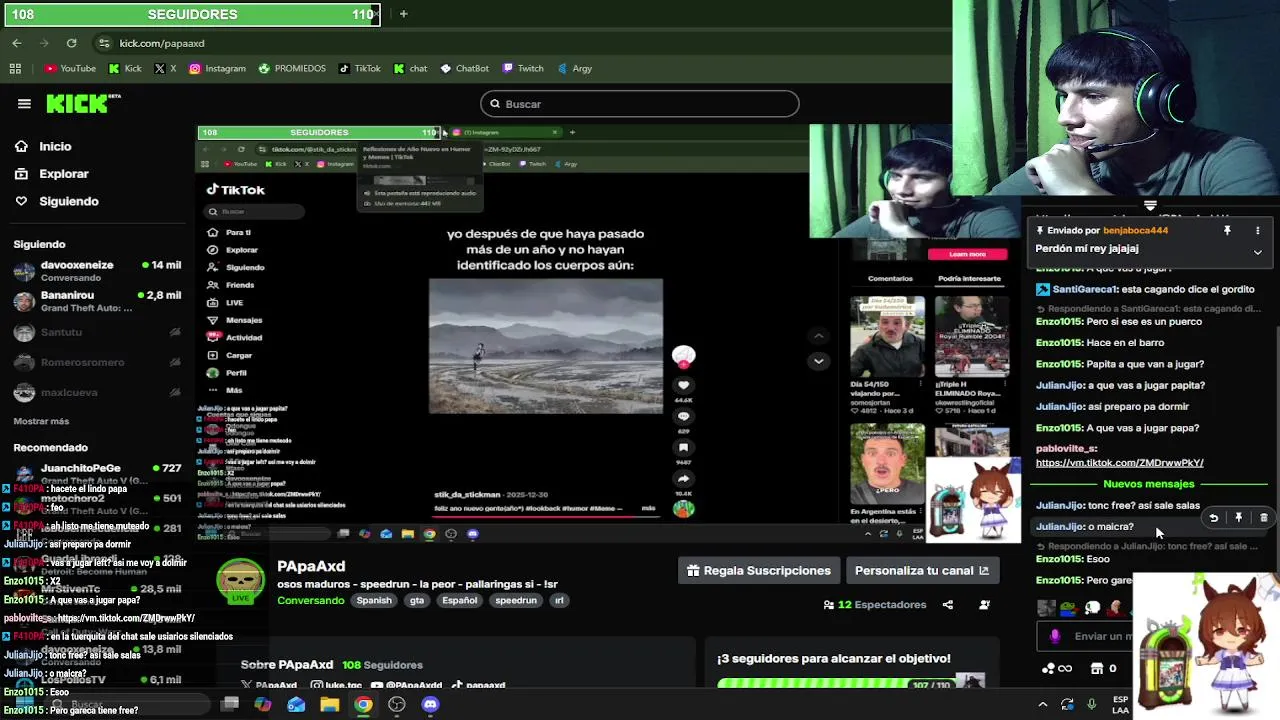Screen dimensions: 1280x720
Task: Expand pinned message chevron
Action: (x=1257, y=252)
